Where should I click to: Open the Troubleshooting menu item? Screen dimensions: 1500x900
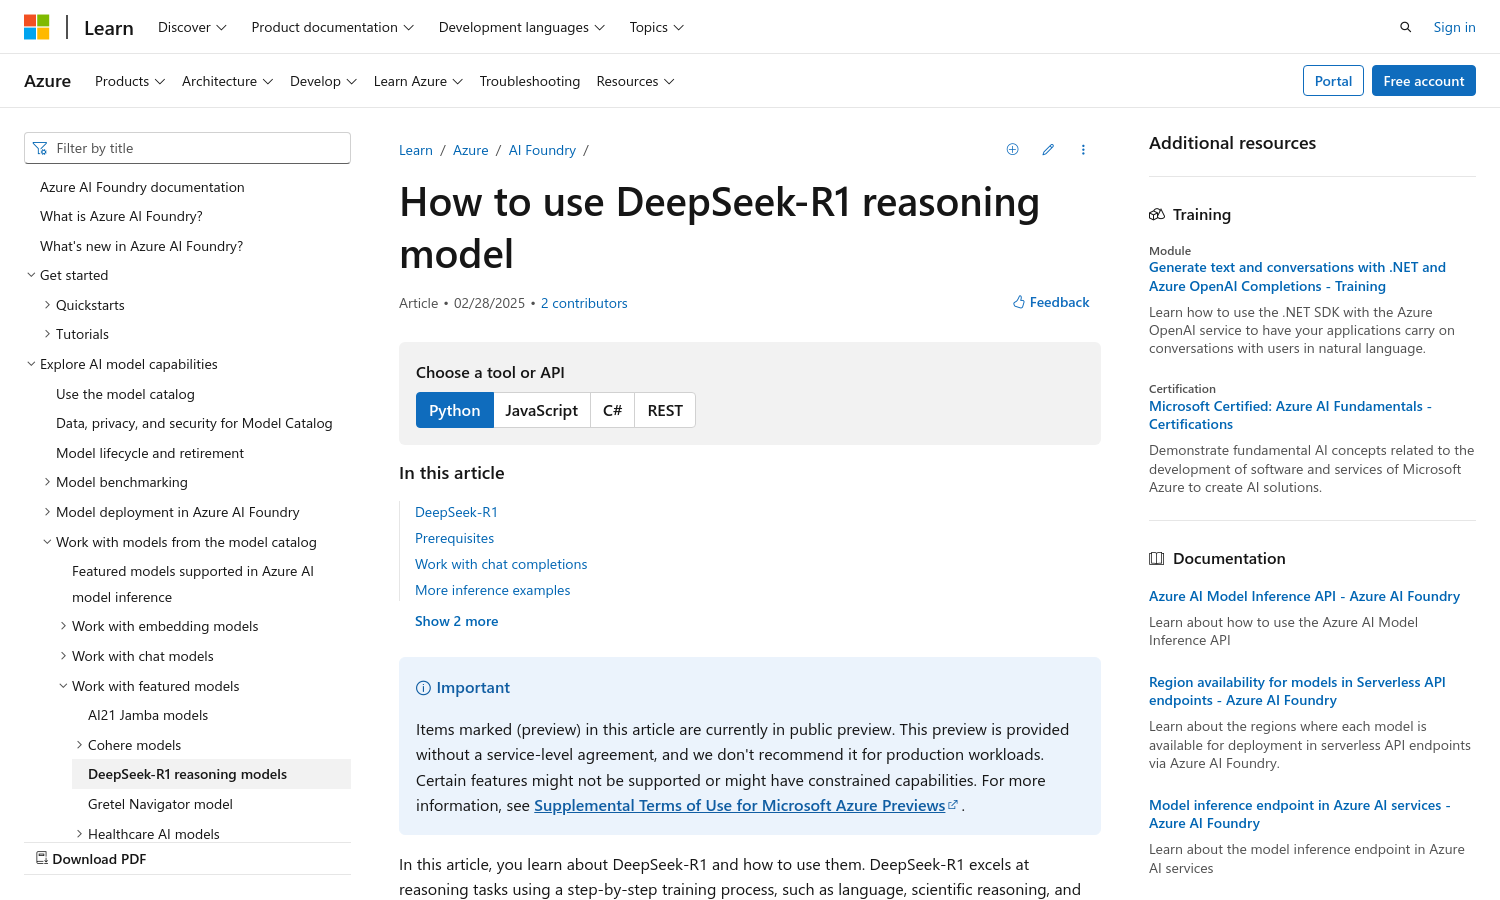[x=529, y=81]
